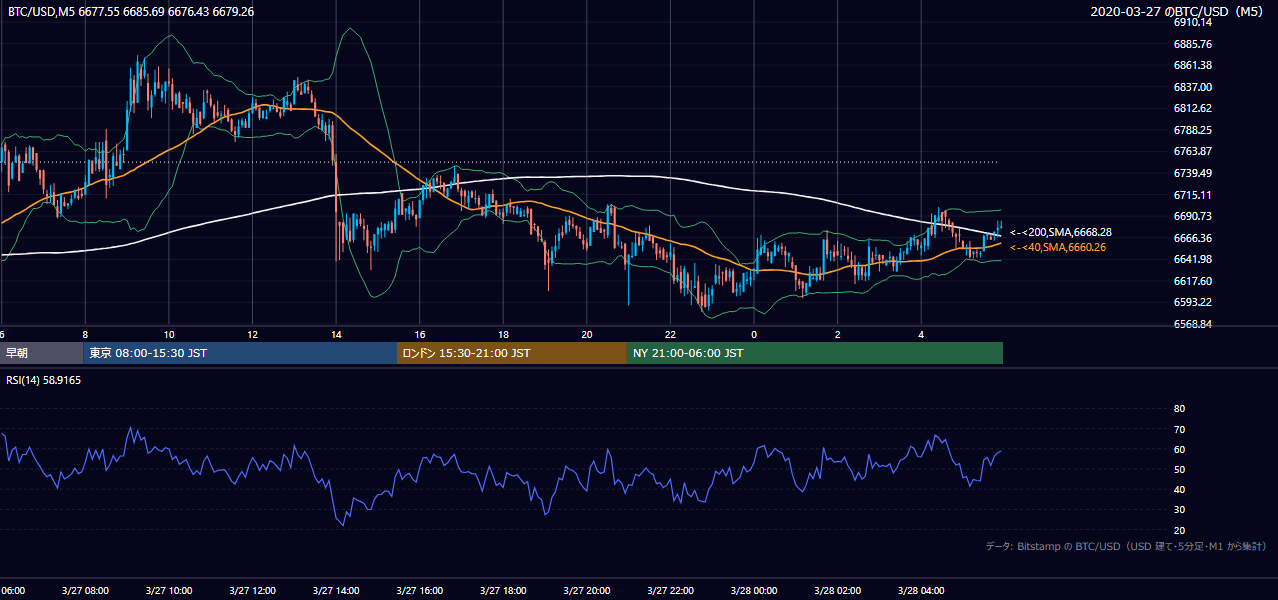Click price axis value 6763.87
Viewport: 1278px width, 600px height.
pyautogui.click(x=1192, y=151)
